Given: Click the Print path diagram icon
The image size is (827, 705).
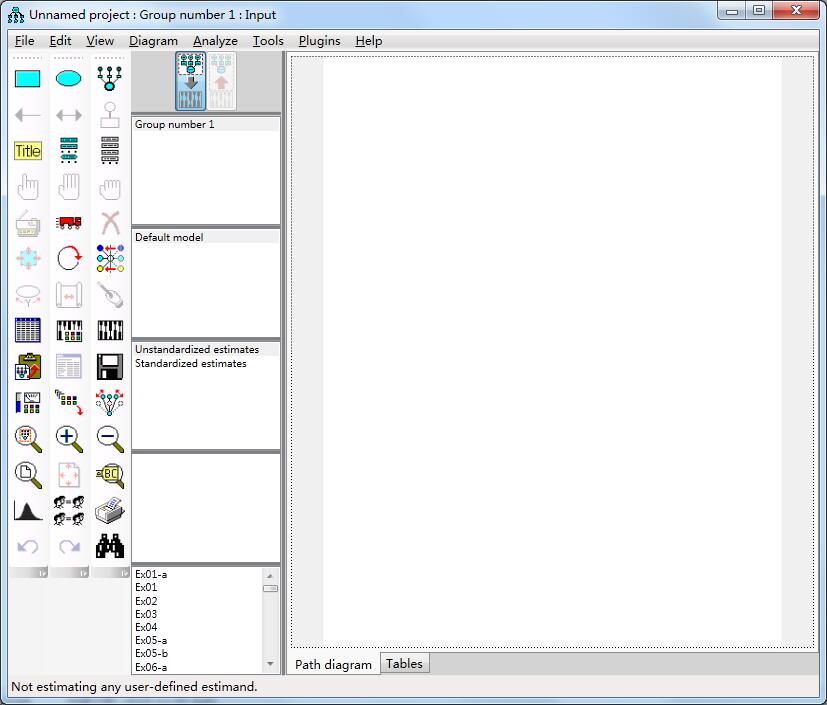Looking at the screenshot, I should click(110, 511).
